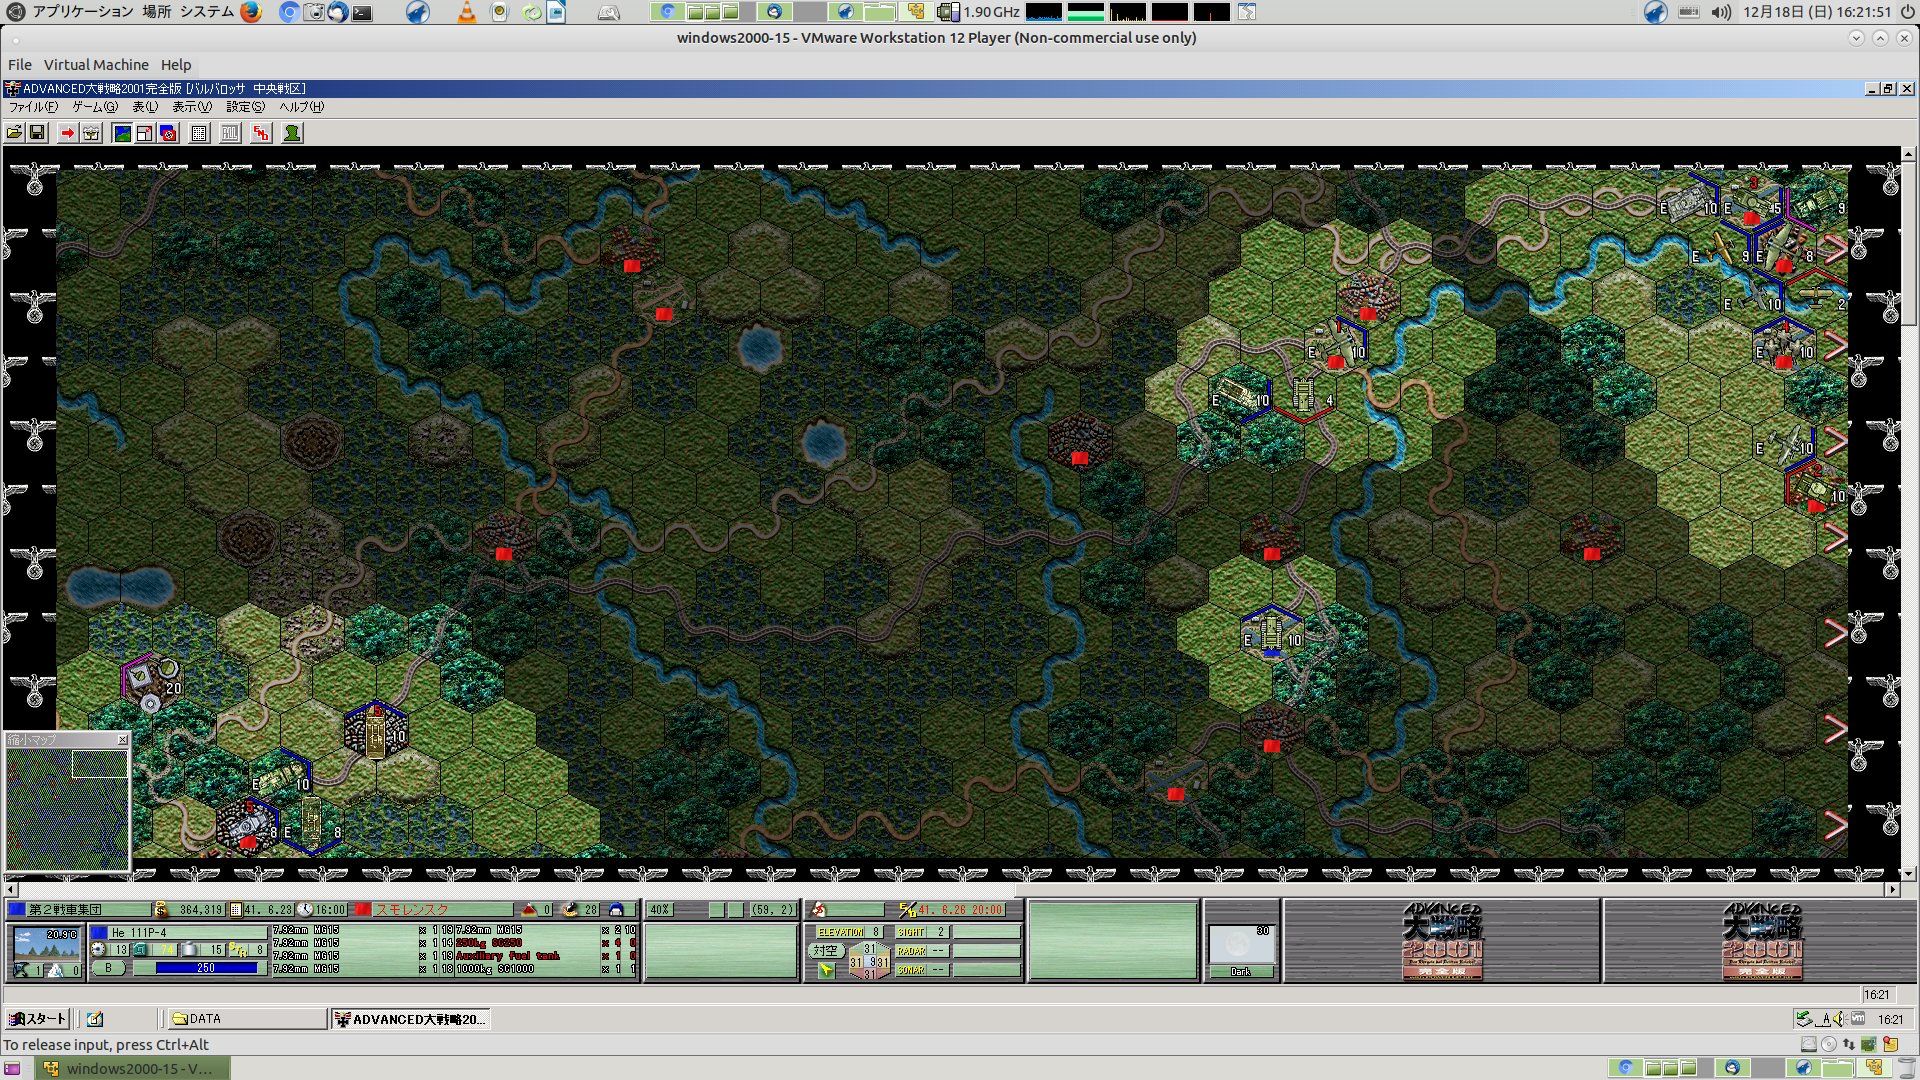Open the ファイル(F) menu
This screenshot has height=1080, width=1920.
point(33,107)
